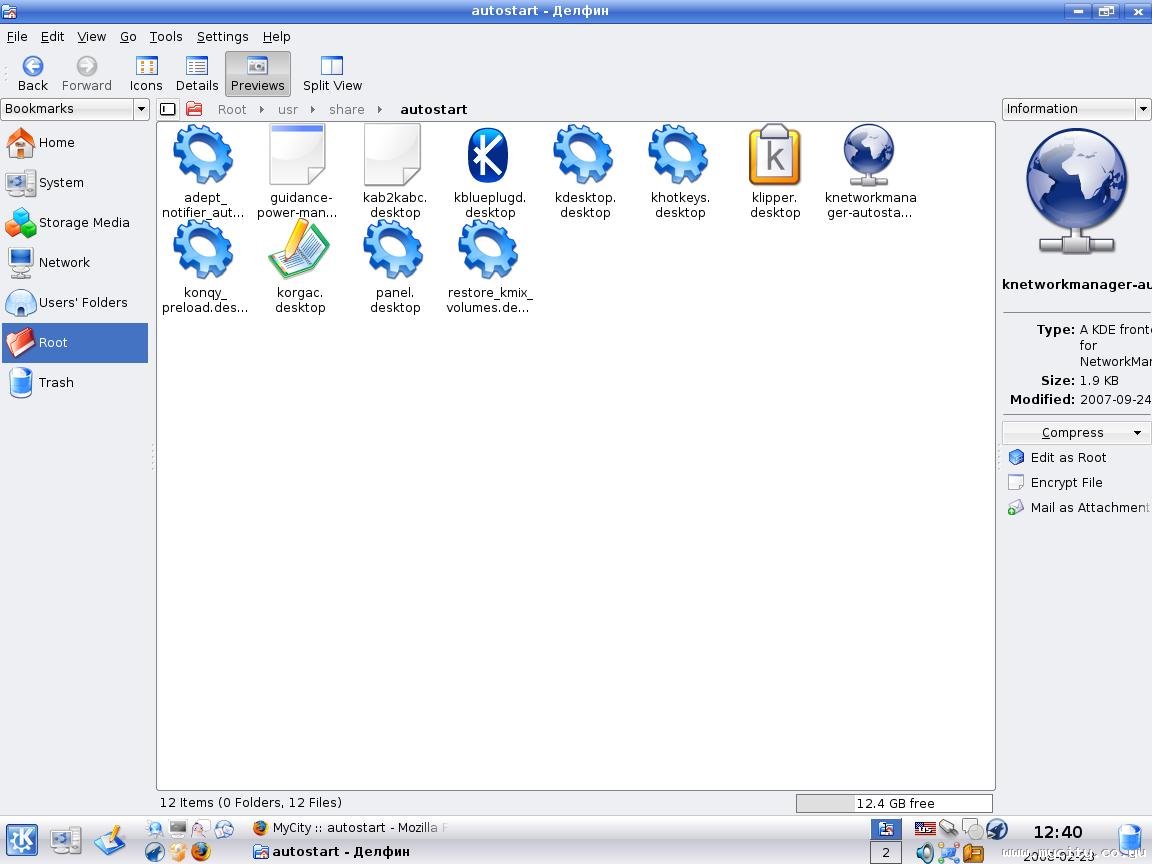The height and width of the screenshot is (864, 1152).
Task: Open System in the Bookmarks sidebar
Action: [75, 183]
